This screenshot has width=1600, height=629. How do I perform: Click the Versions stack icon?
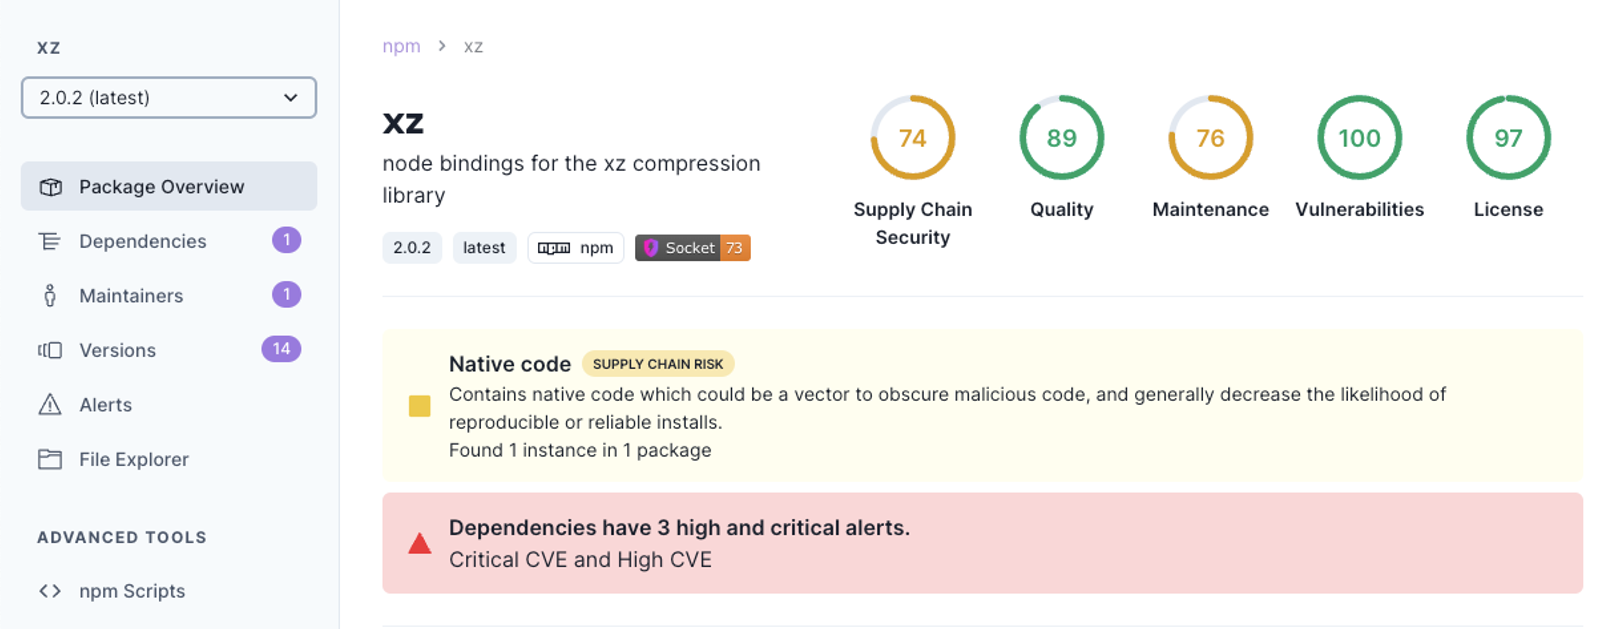(x=50, y=350)
